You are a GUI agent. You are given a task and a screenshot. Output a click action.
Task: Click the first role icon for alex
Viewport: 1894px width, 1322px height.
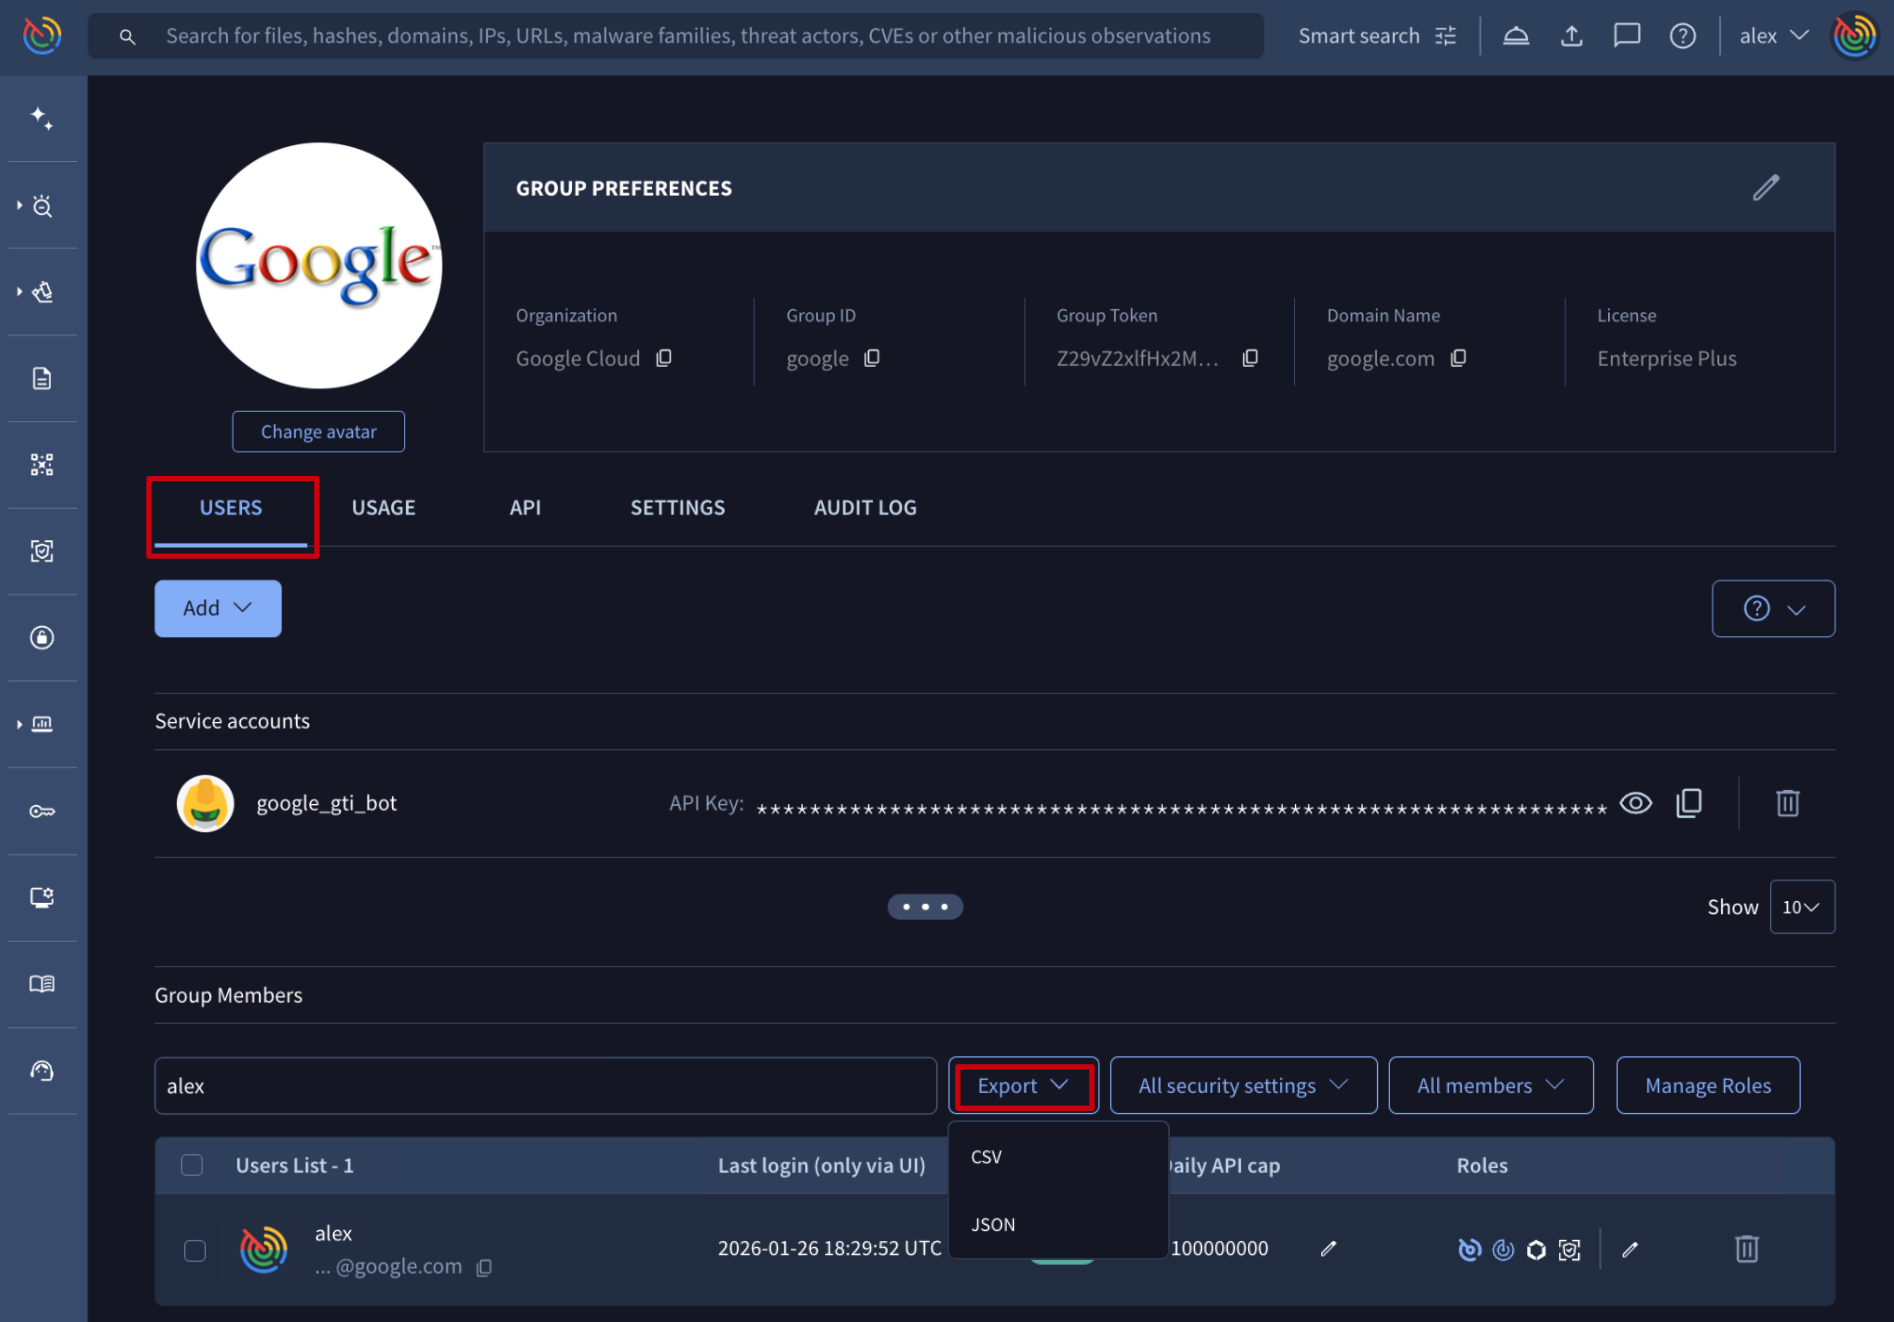1469,1249
